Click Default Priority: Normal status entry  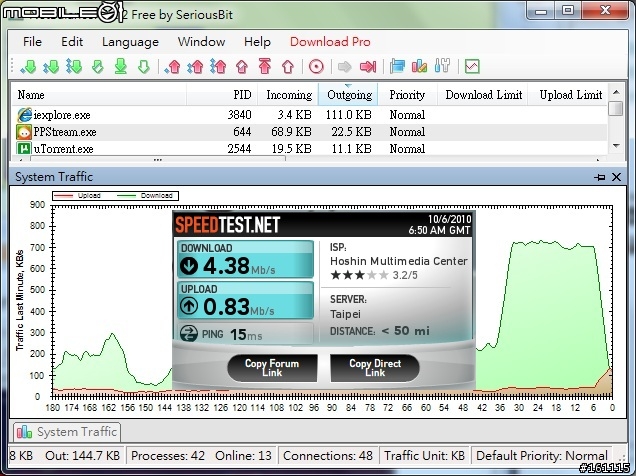[542, 456]
